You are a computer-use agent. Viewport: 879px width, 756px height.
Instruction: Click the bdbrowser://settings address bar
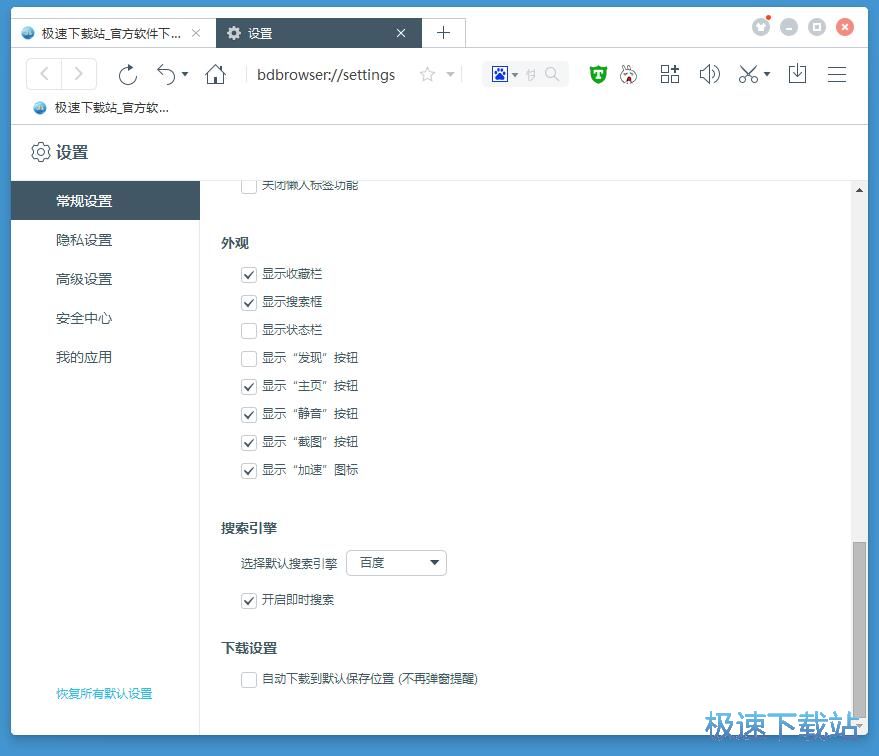(x=326, y=75)
